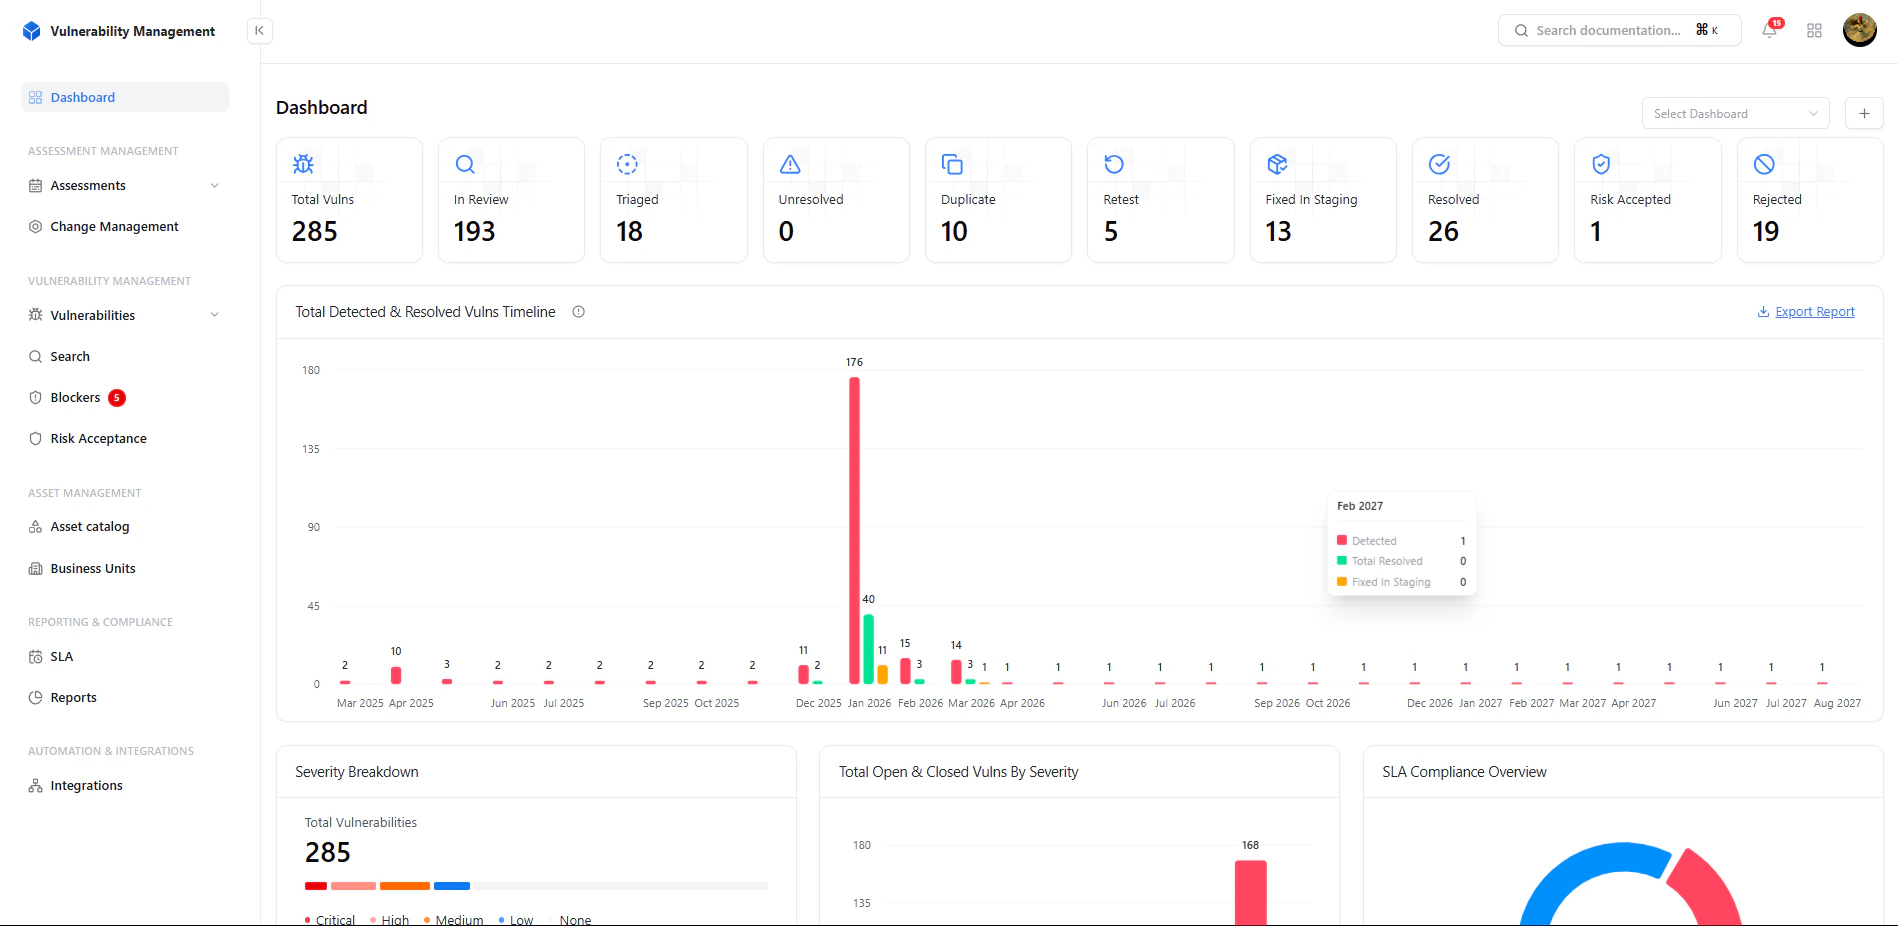Click the Total Vulns bug icon
Image resolution: width=1898 pixels, height=926 pixels.
coord(303,164)
